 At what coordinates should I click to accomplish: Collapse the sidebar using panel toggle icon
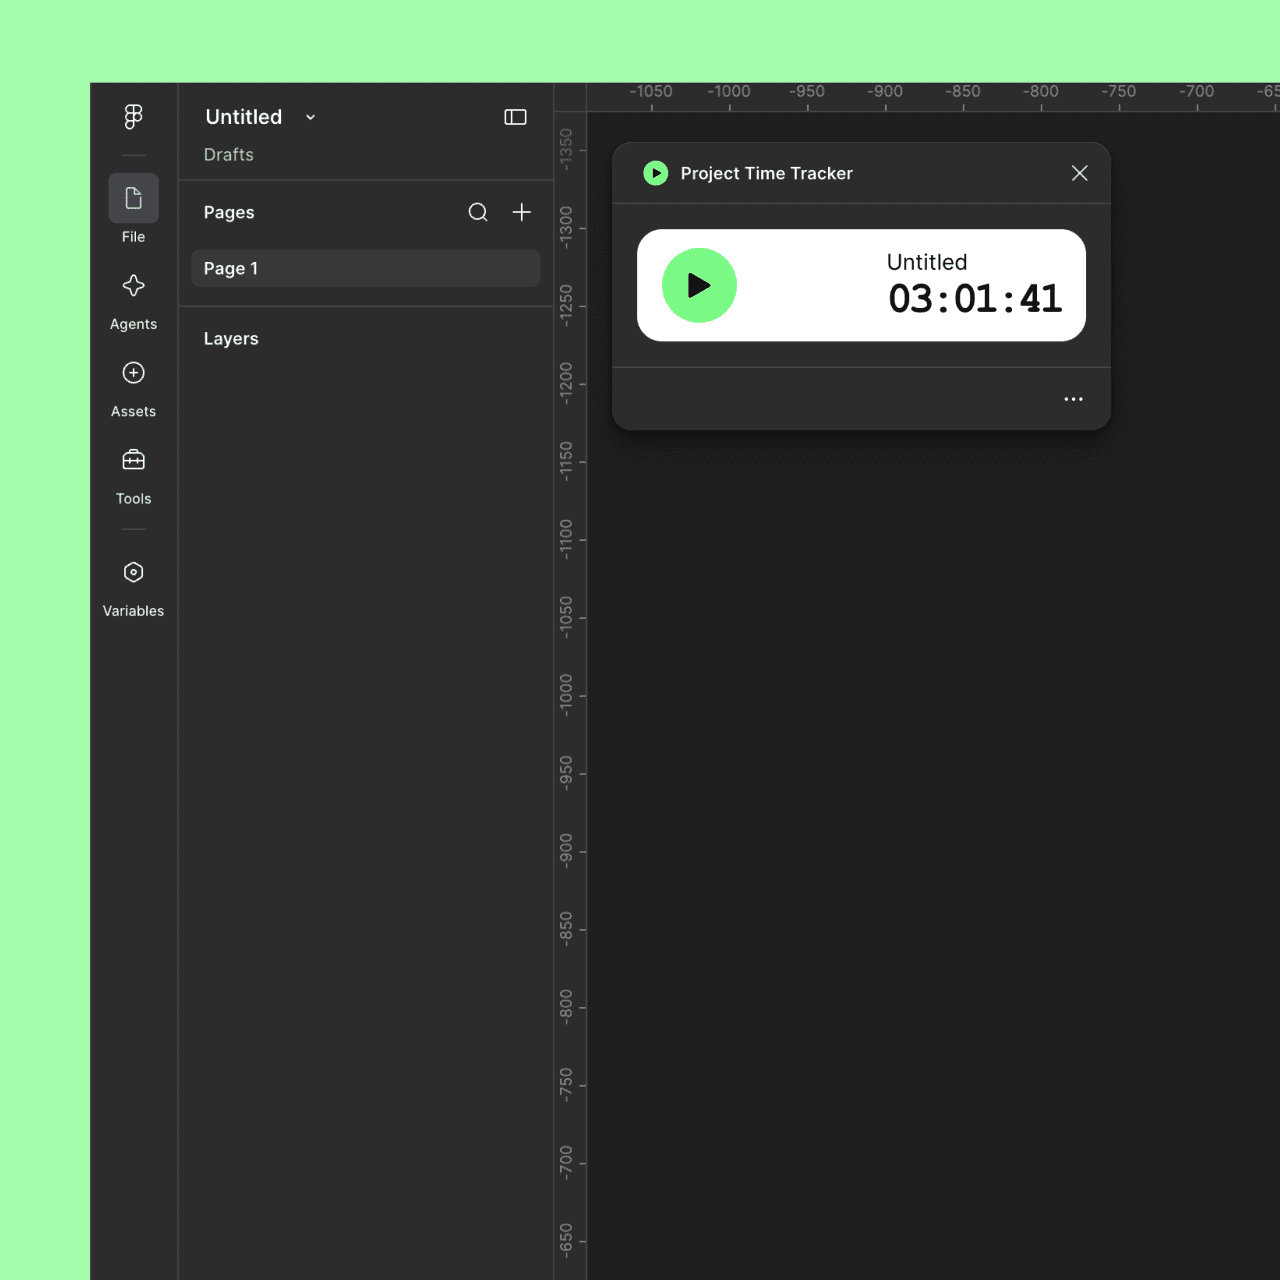point(515,117)
